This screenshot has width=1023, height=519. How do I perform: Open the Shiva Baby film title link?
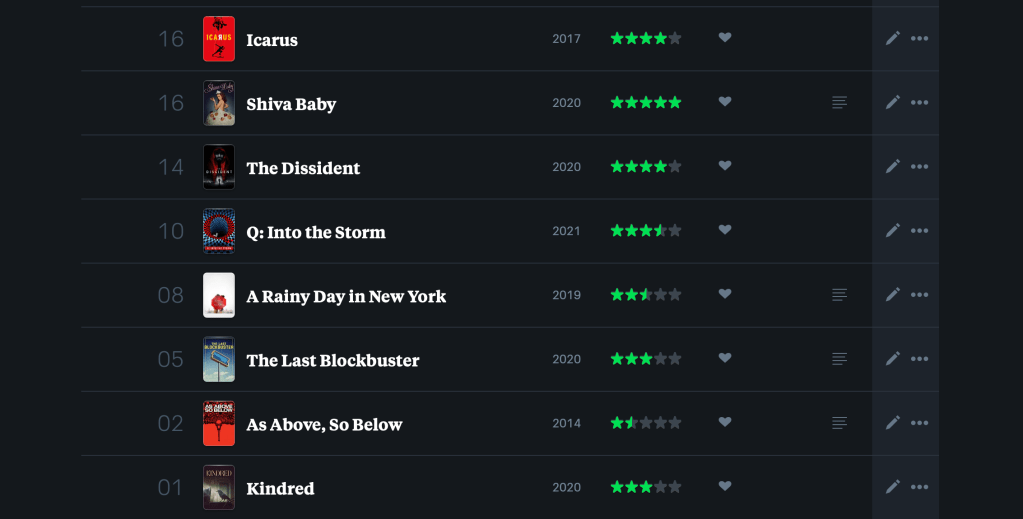pos(291,104)
